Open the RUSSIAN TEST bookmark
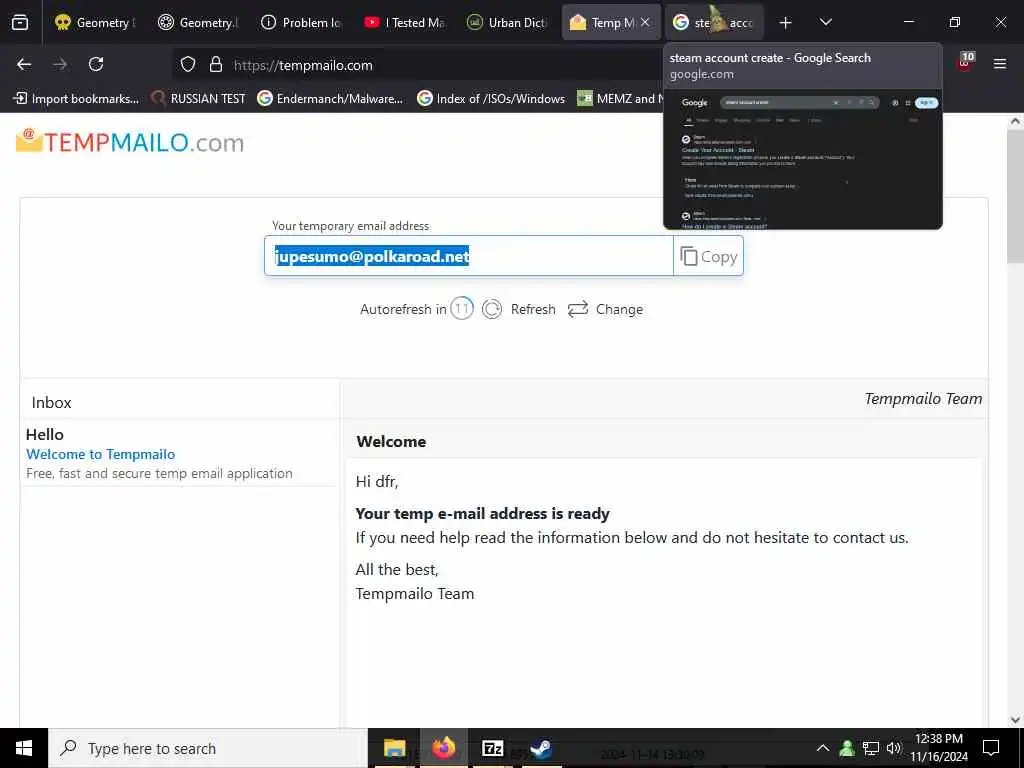Viewport: 1024px width, 768px height. click(198, 99)
